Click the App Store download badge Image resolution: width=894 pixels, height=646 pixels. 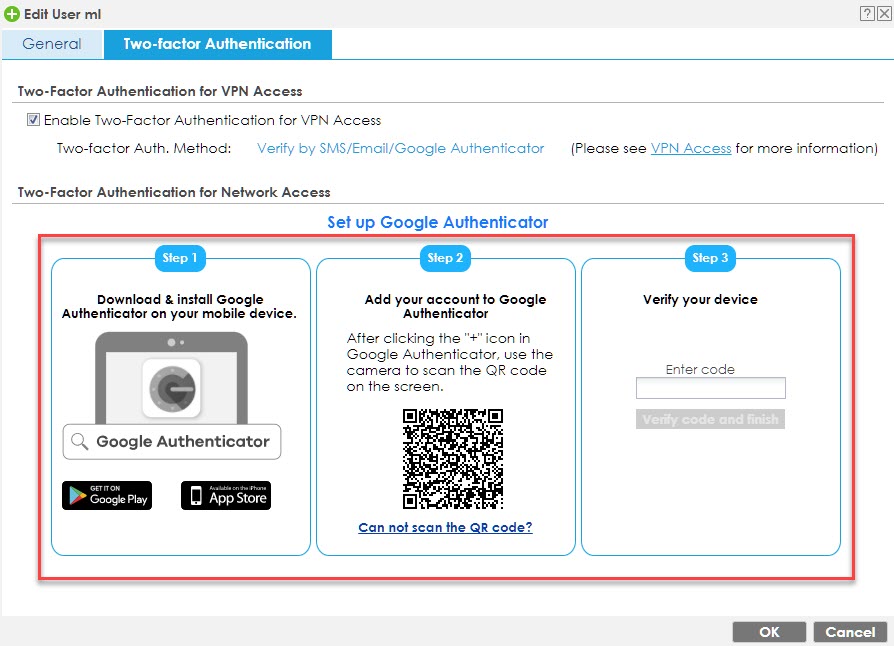(x=226, y=495)
